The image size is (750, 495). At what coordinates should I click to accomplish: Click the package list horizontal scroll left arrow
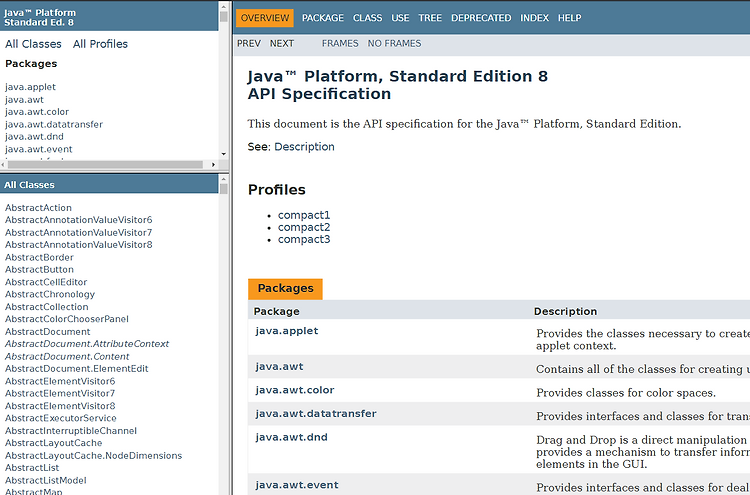4,165
